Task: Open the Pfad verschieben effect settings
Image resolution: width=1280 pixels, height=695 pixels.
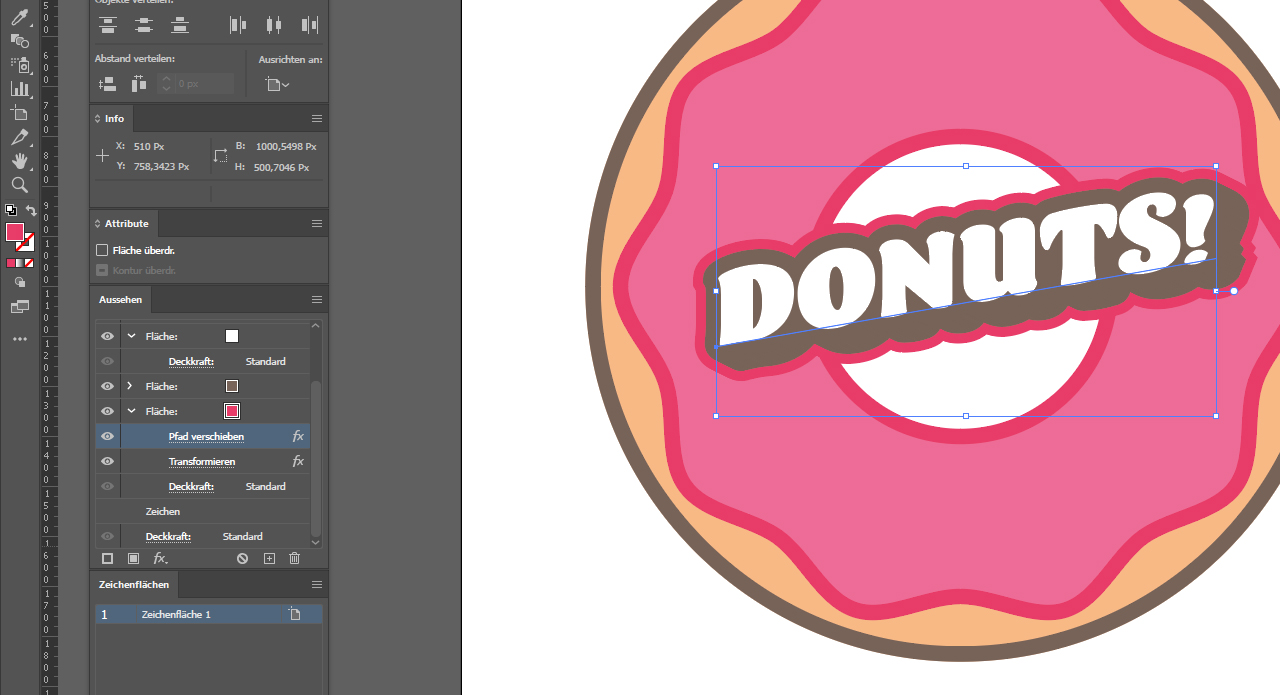Action: [x=206, y=436]
